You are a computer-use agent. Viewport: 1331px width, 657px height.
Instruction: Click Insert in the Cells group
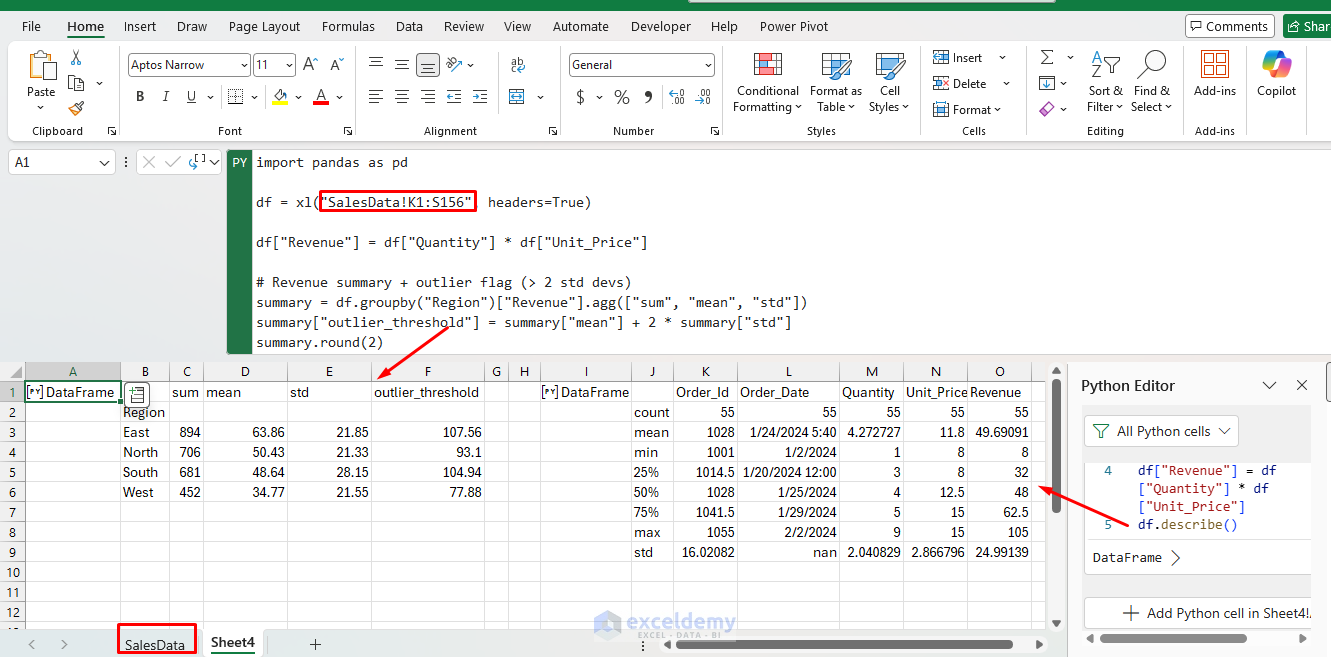point(958,58)
